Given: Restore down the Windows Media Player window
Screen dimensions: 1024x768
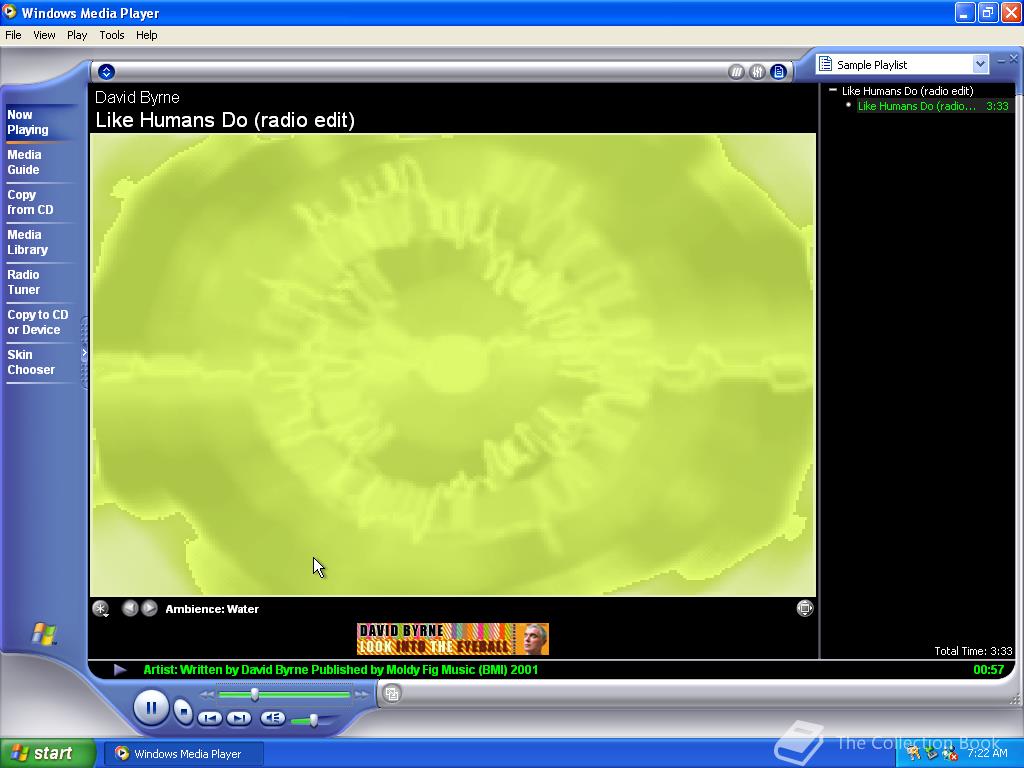Looking at the screenshot, I should point(988,12).
